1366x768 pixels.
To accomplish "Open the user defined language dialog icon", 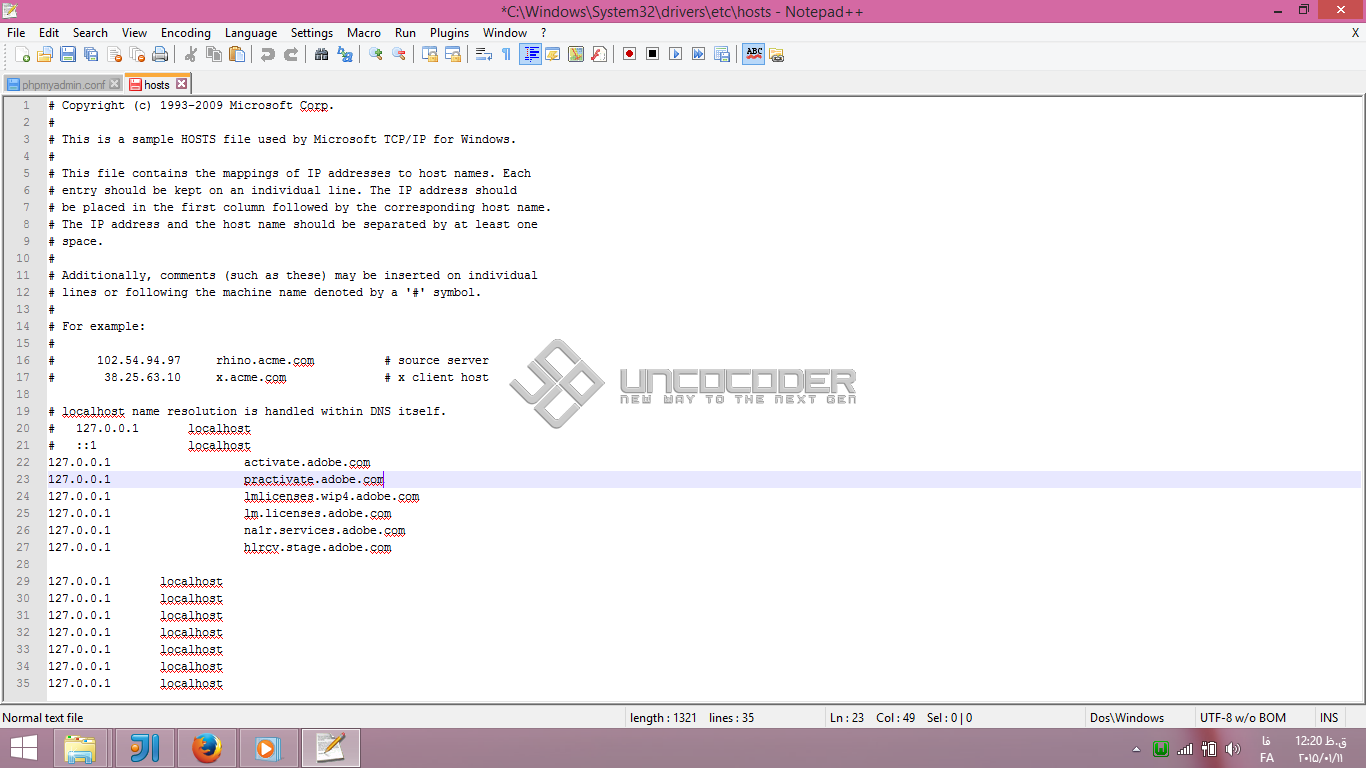I will click(552, 54).
